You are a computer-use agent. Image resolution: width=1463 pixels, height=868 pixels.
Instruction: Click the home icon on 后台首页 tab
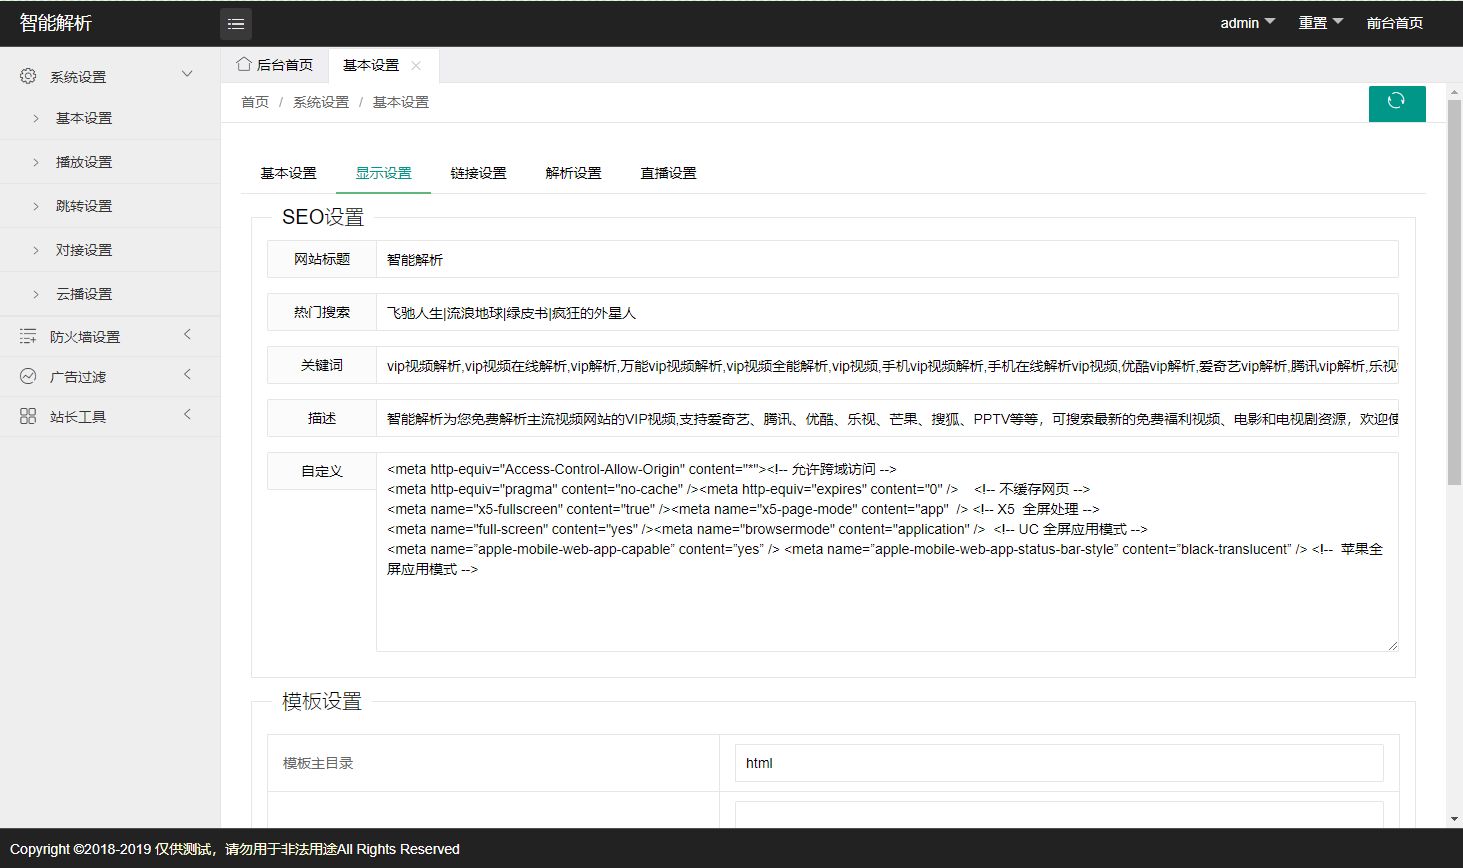244,64
